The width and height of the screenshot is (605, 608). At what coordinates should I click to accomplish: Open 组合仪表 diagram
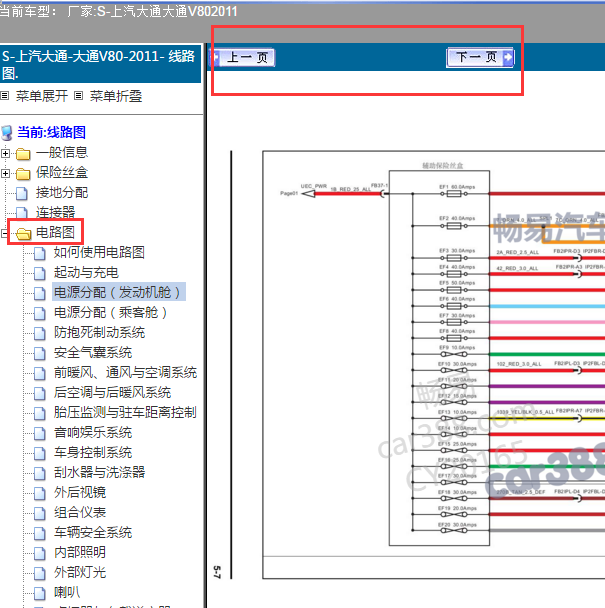[80, 512]
